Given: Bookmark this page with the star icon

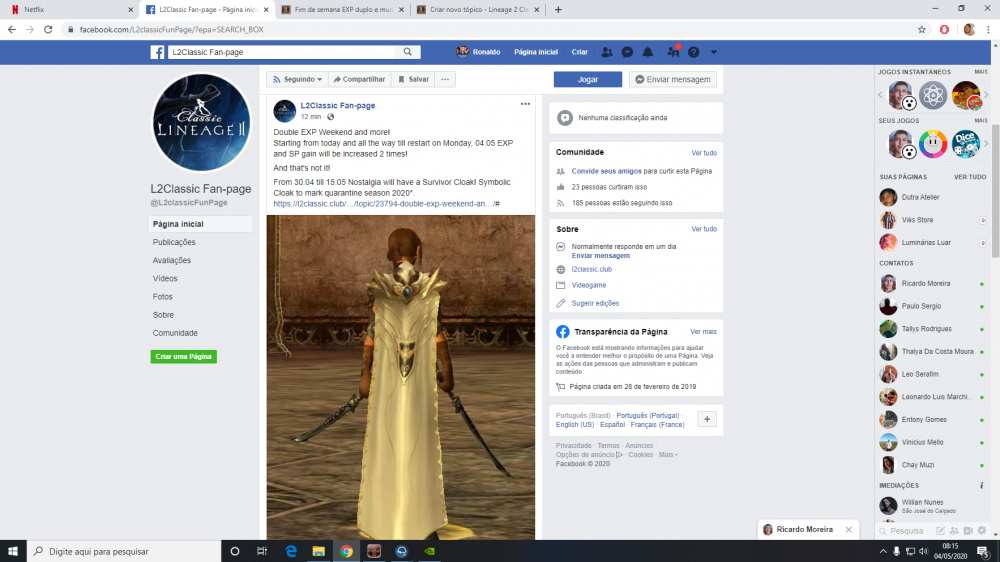Looking at the screenshot, I should click(922, 29).
